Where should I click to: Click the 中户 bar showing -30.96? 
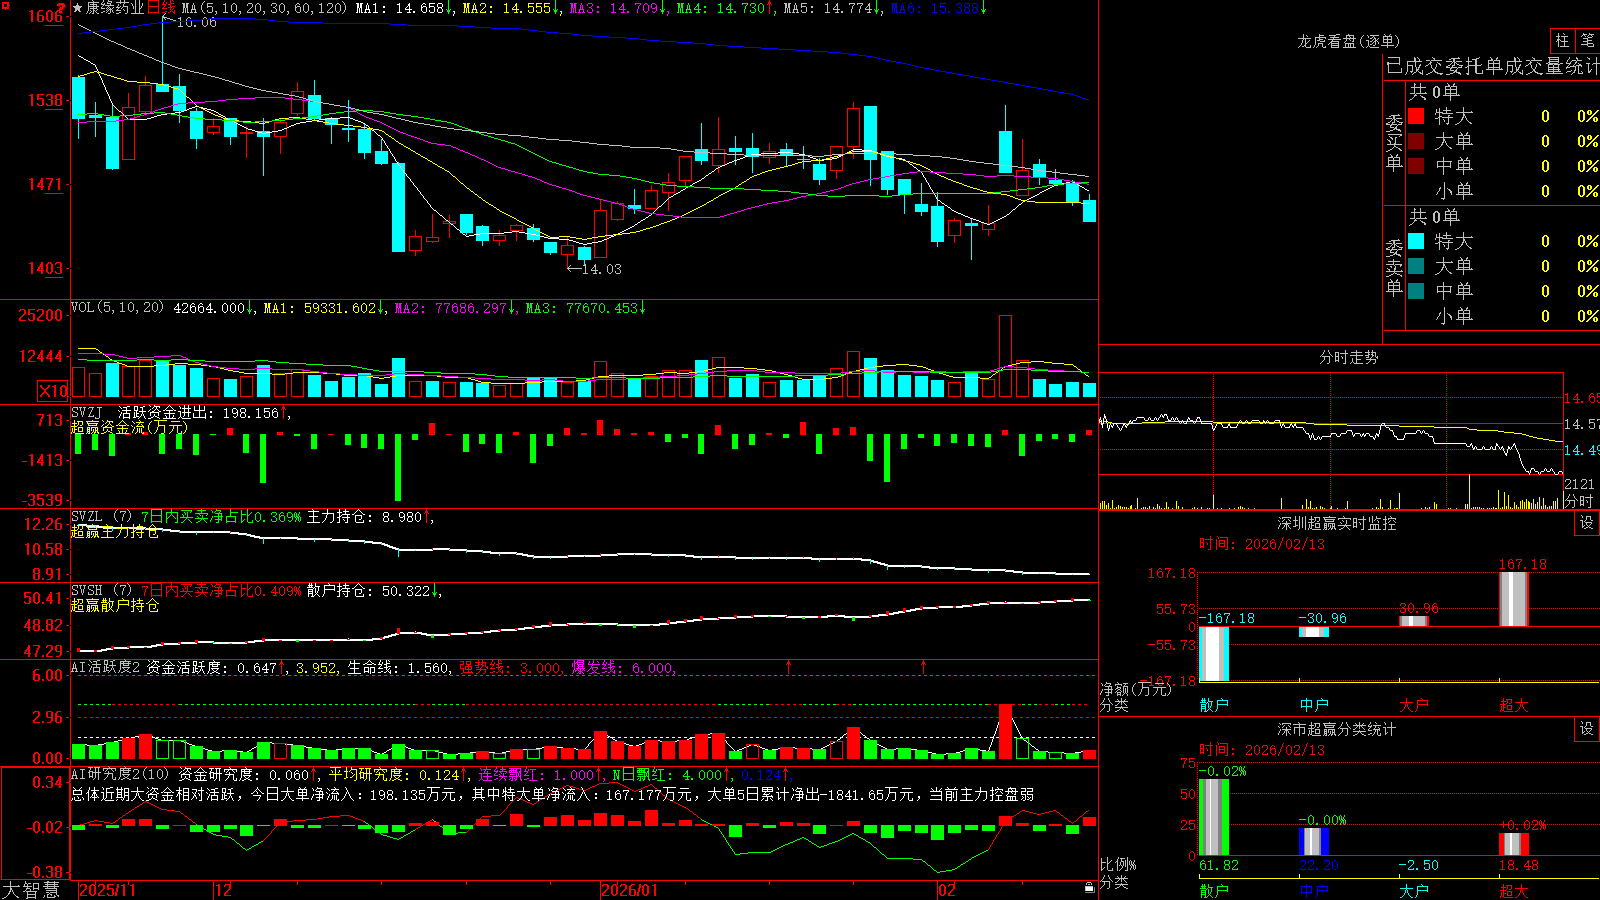click(1314, 632)
